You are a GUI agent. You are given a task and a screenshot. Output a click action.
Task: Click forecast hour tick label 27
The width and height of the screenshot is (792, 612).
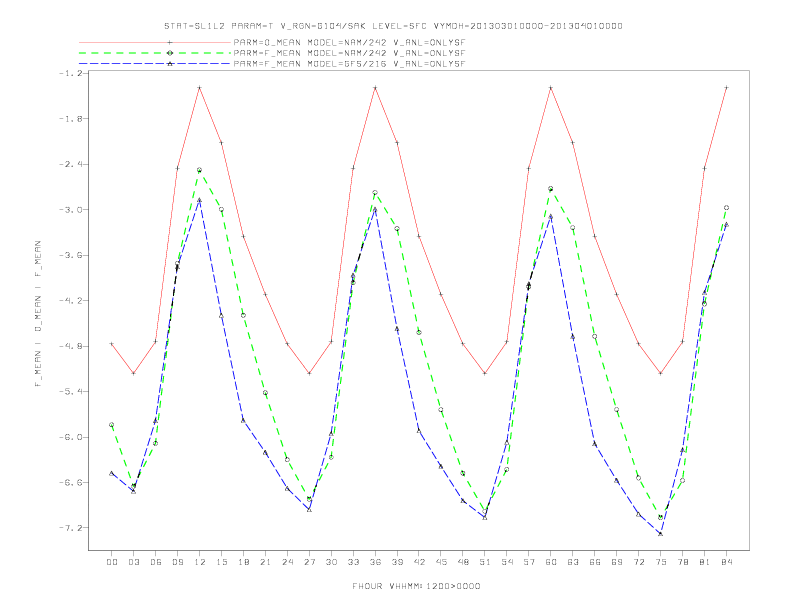[x=309, y=562]
